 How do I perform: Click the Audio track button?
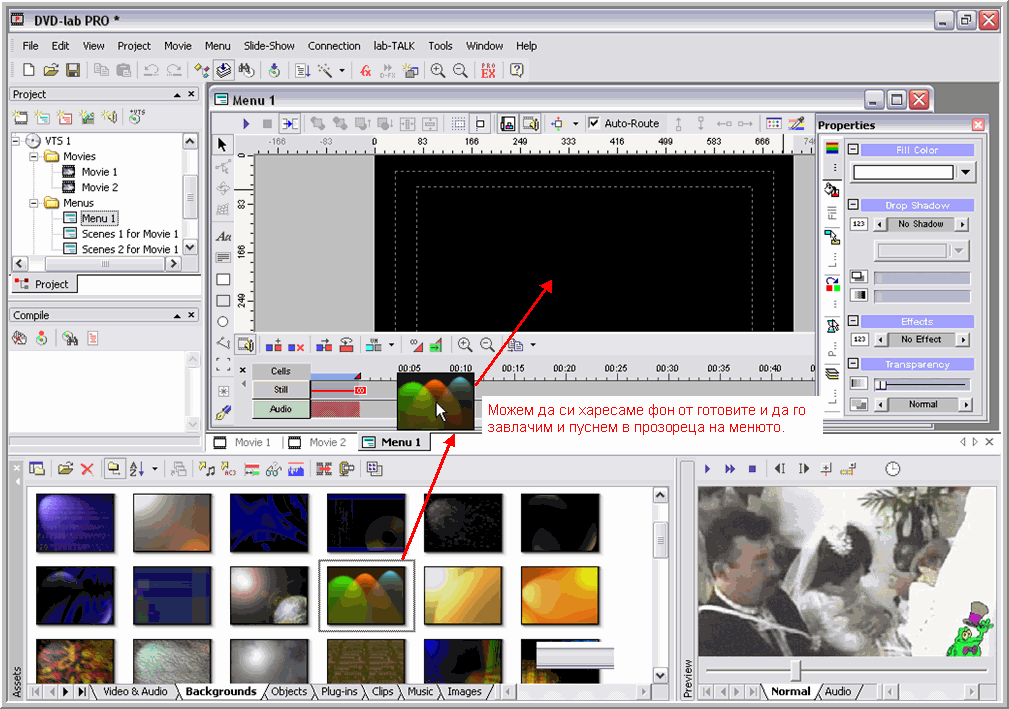281,409
